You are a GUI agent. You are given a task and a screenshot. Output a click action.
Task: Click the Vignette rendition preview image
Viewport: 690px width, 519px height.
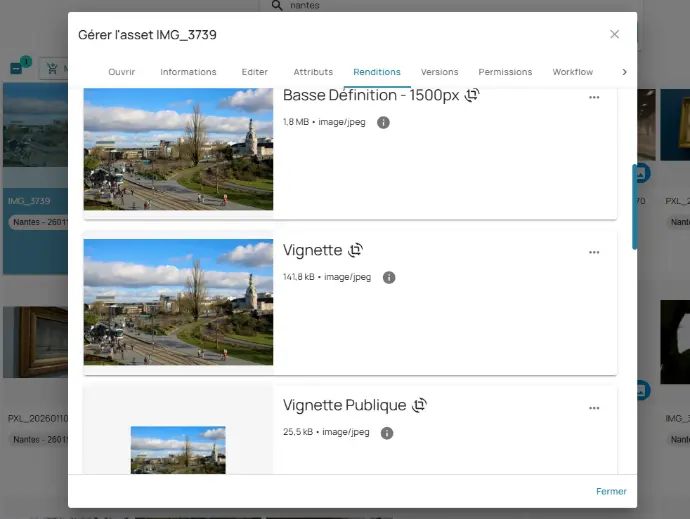(x=178, y=302)
